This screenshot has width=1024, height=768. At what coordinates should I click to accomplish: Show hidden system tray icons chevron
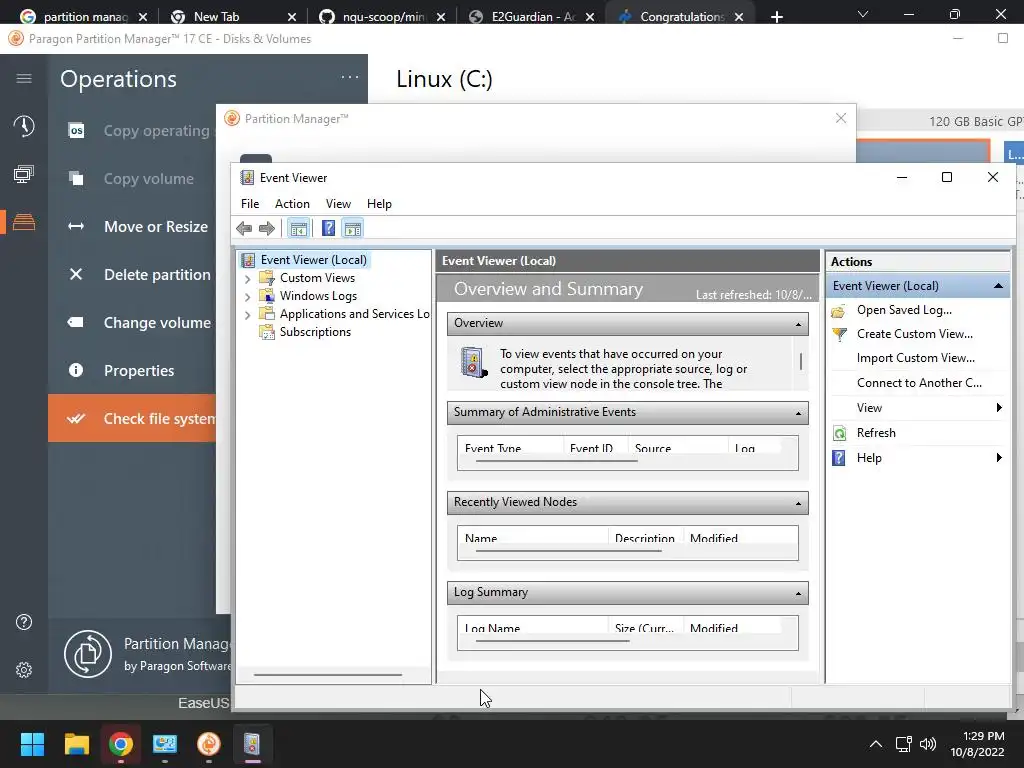(x=876, y=744)
